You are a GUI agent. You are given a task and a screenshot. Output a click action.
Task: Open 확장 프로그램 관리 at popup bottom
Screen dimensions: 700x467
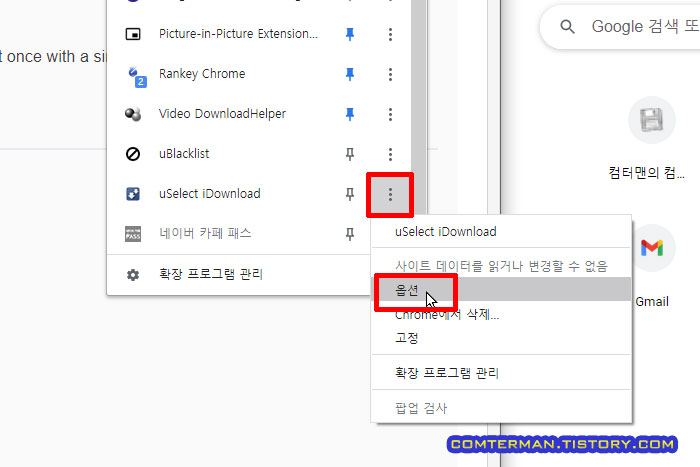click(x=238, y=275)
